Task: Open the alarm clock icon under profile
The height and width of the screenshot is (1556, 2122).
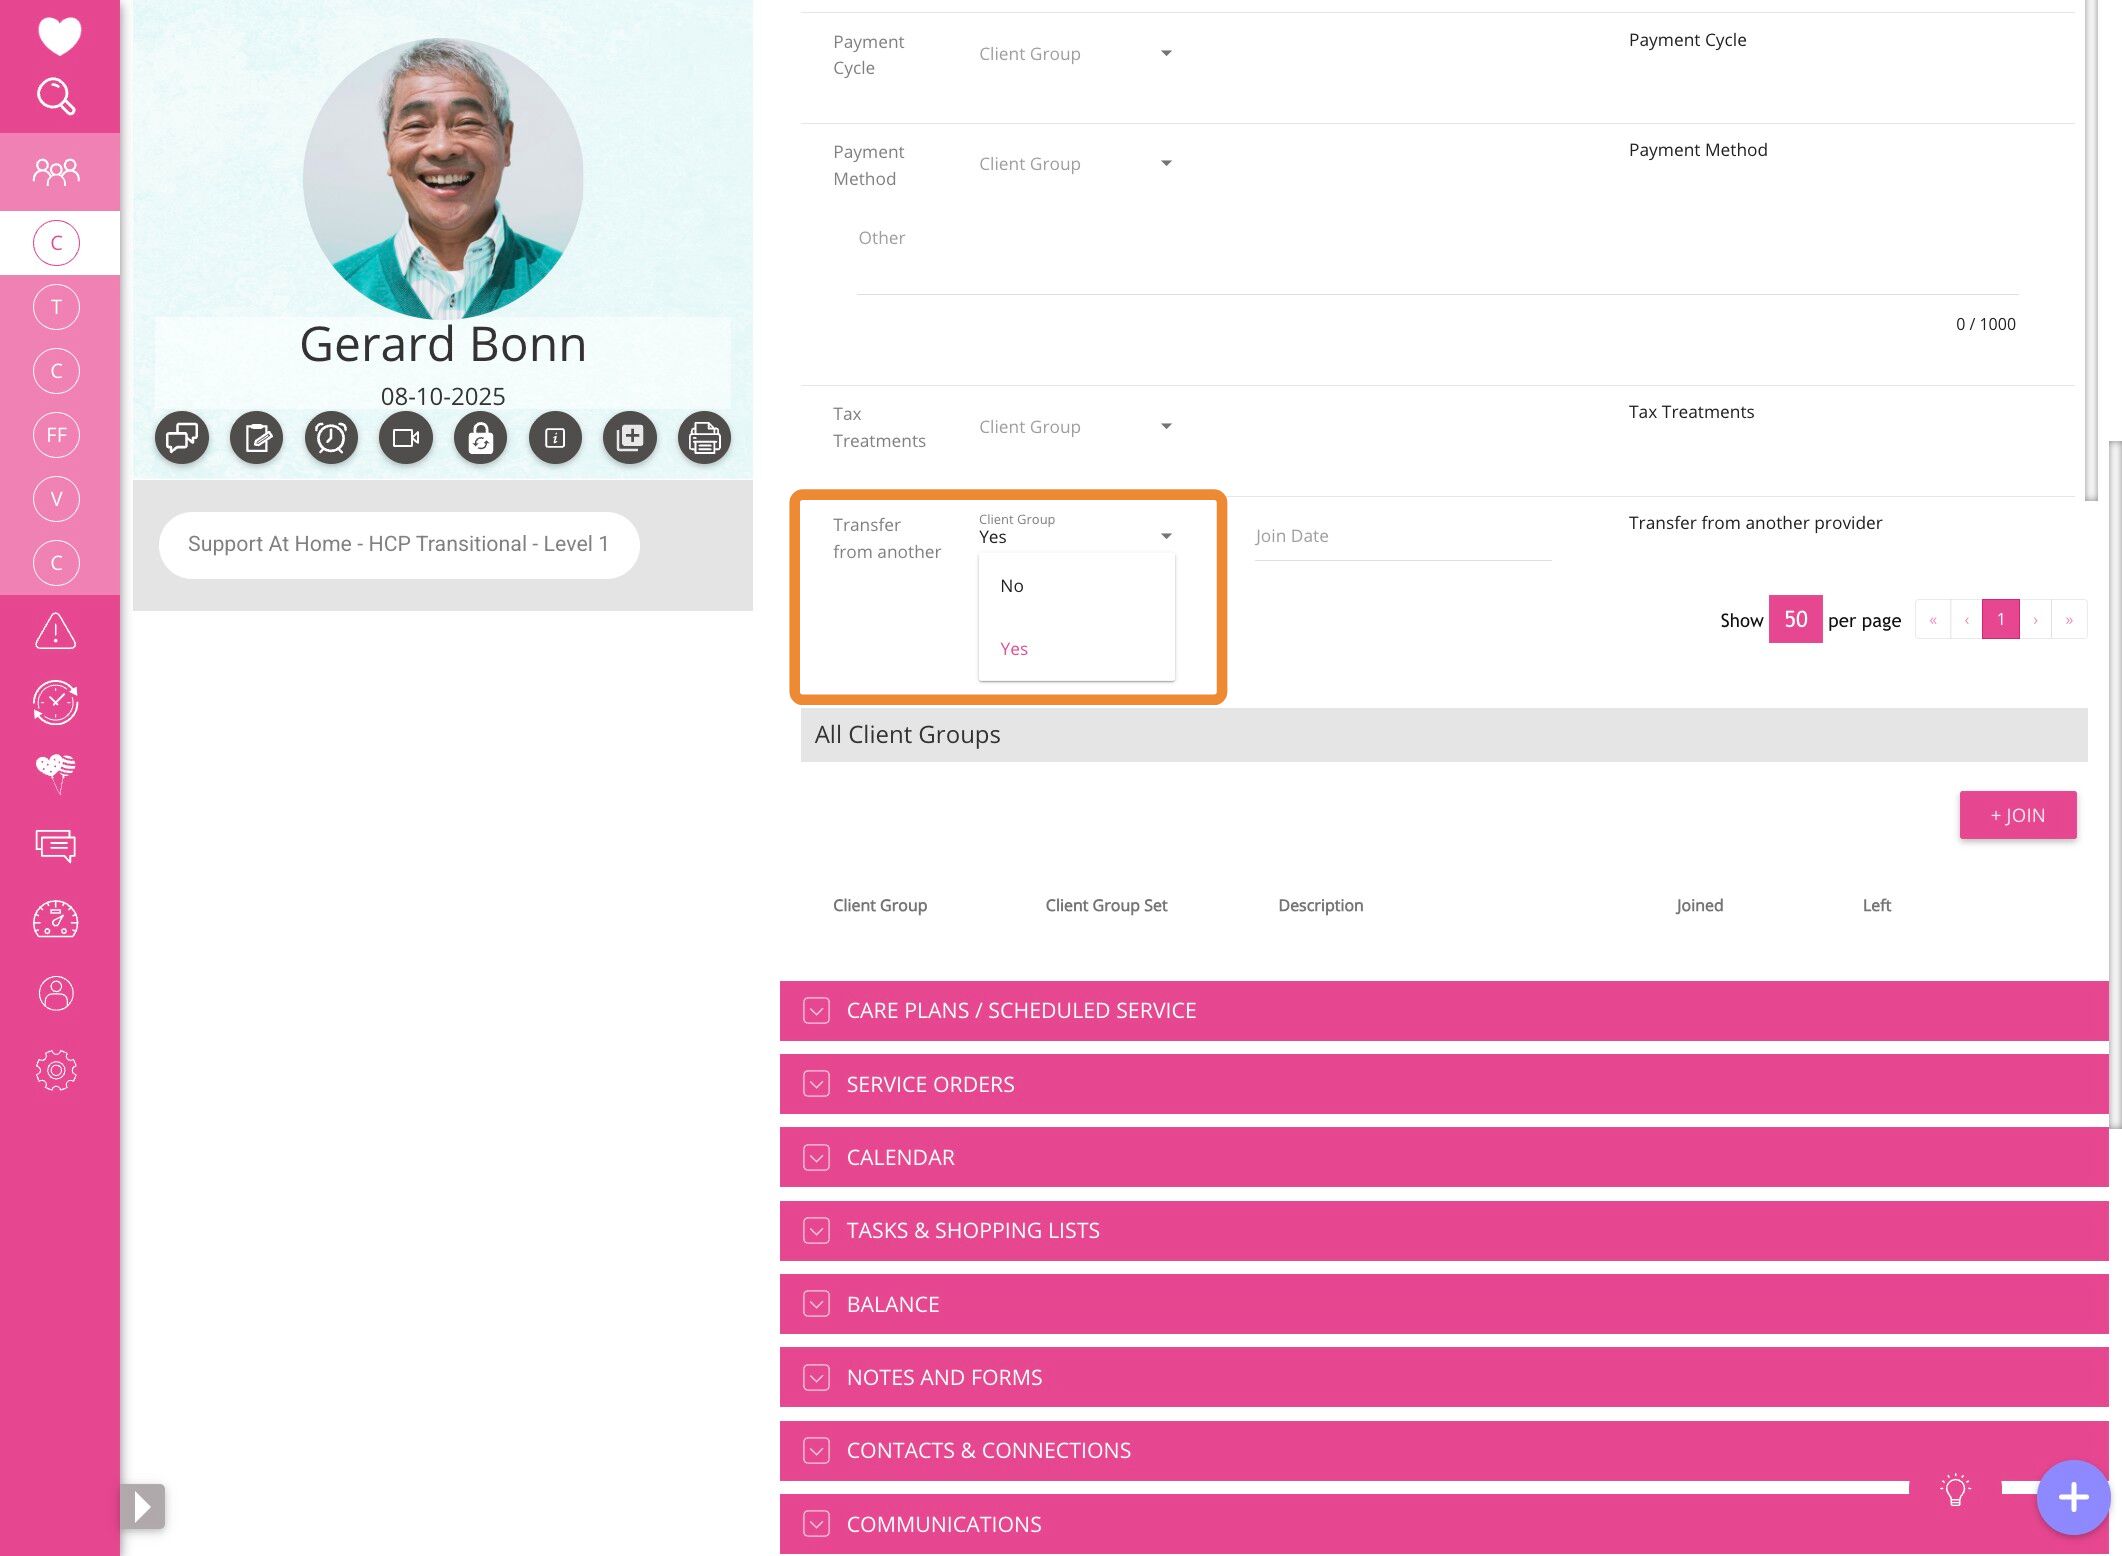Action: (331, 438)
